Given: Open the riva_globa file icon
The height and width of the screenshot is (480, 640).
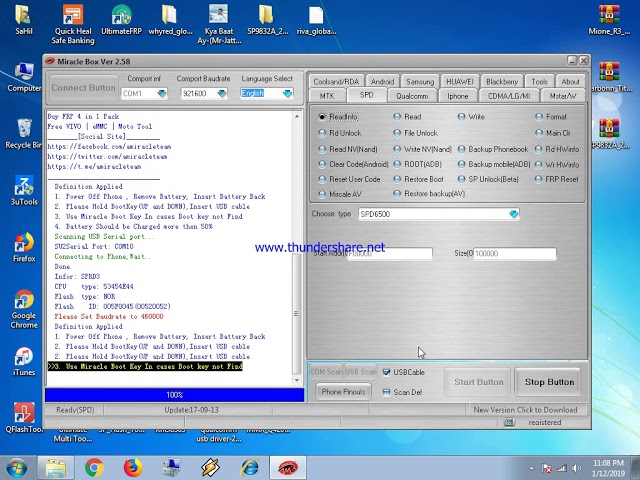Looking at the screenshot, I should click(x=316, y=19).
